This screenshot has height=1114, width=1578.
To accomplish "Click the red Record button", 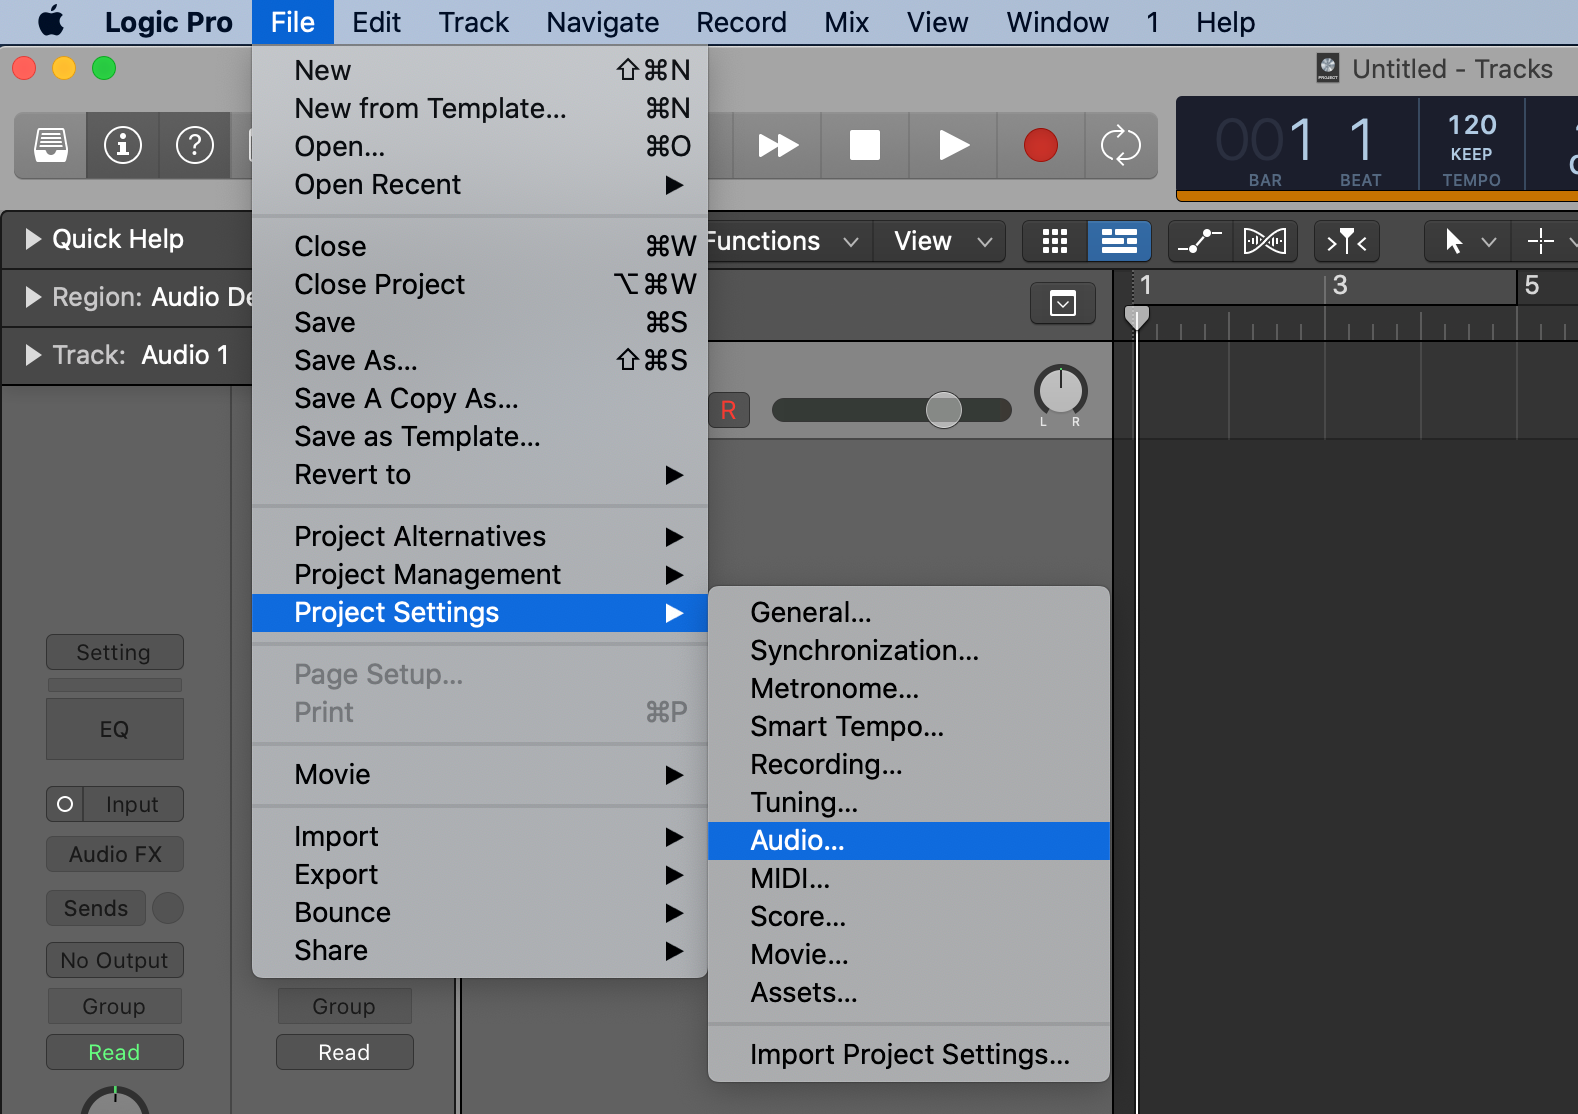I will [1041, 145].
